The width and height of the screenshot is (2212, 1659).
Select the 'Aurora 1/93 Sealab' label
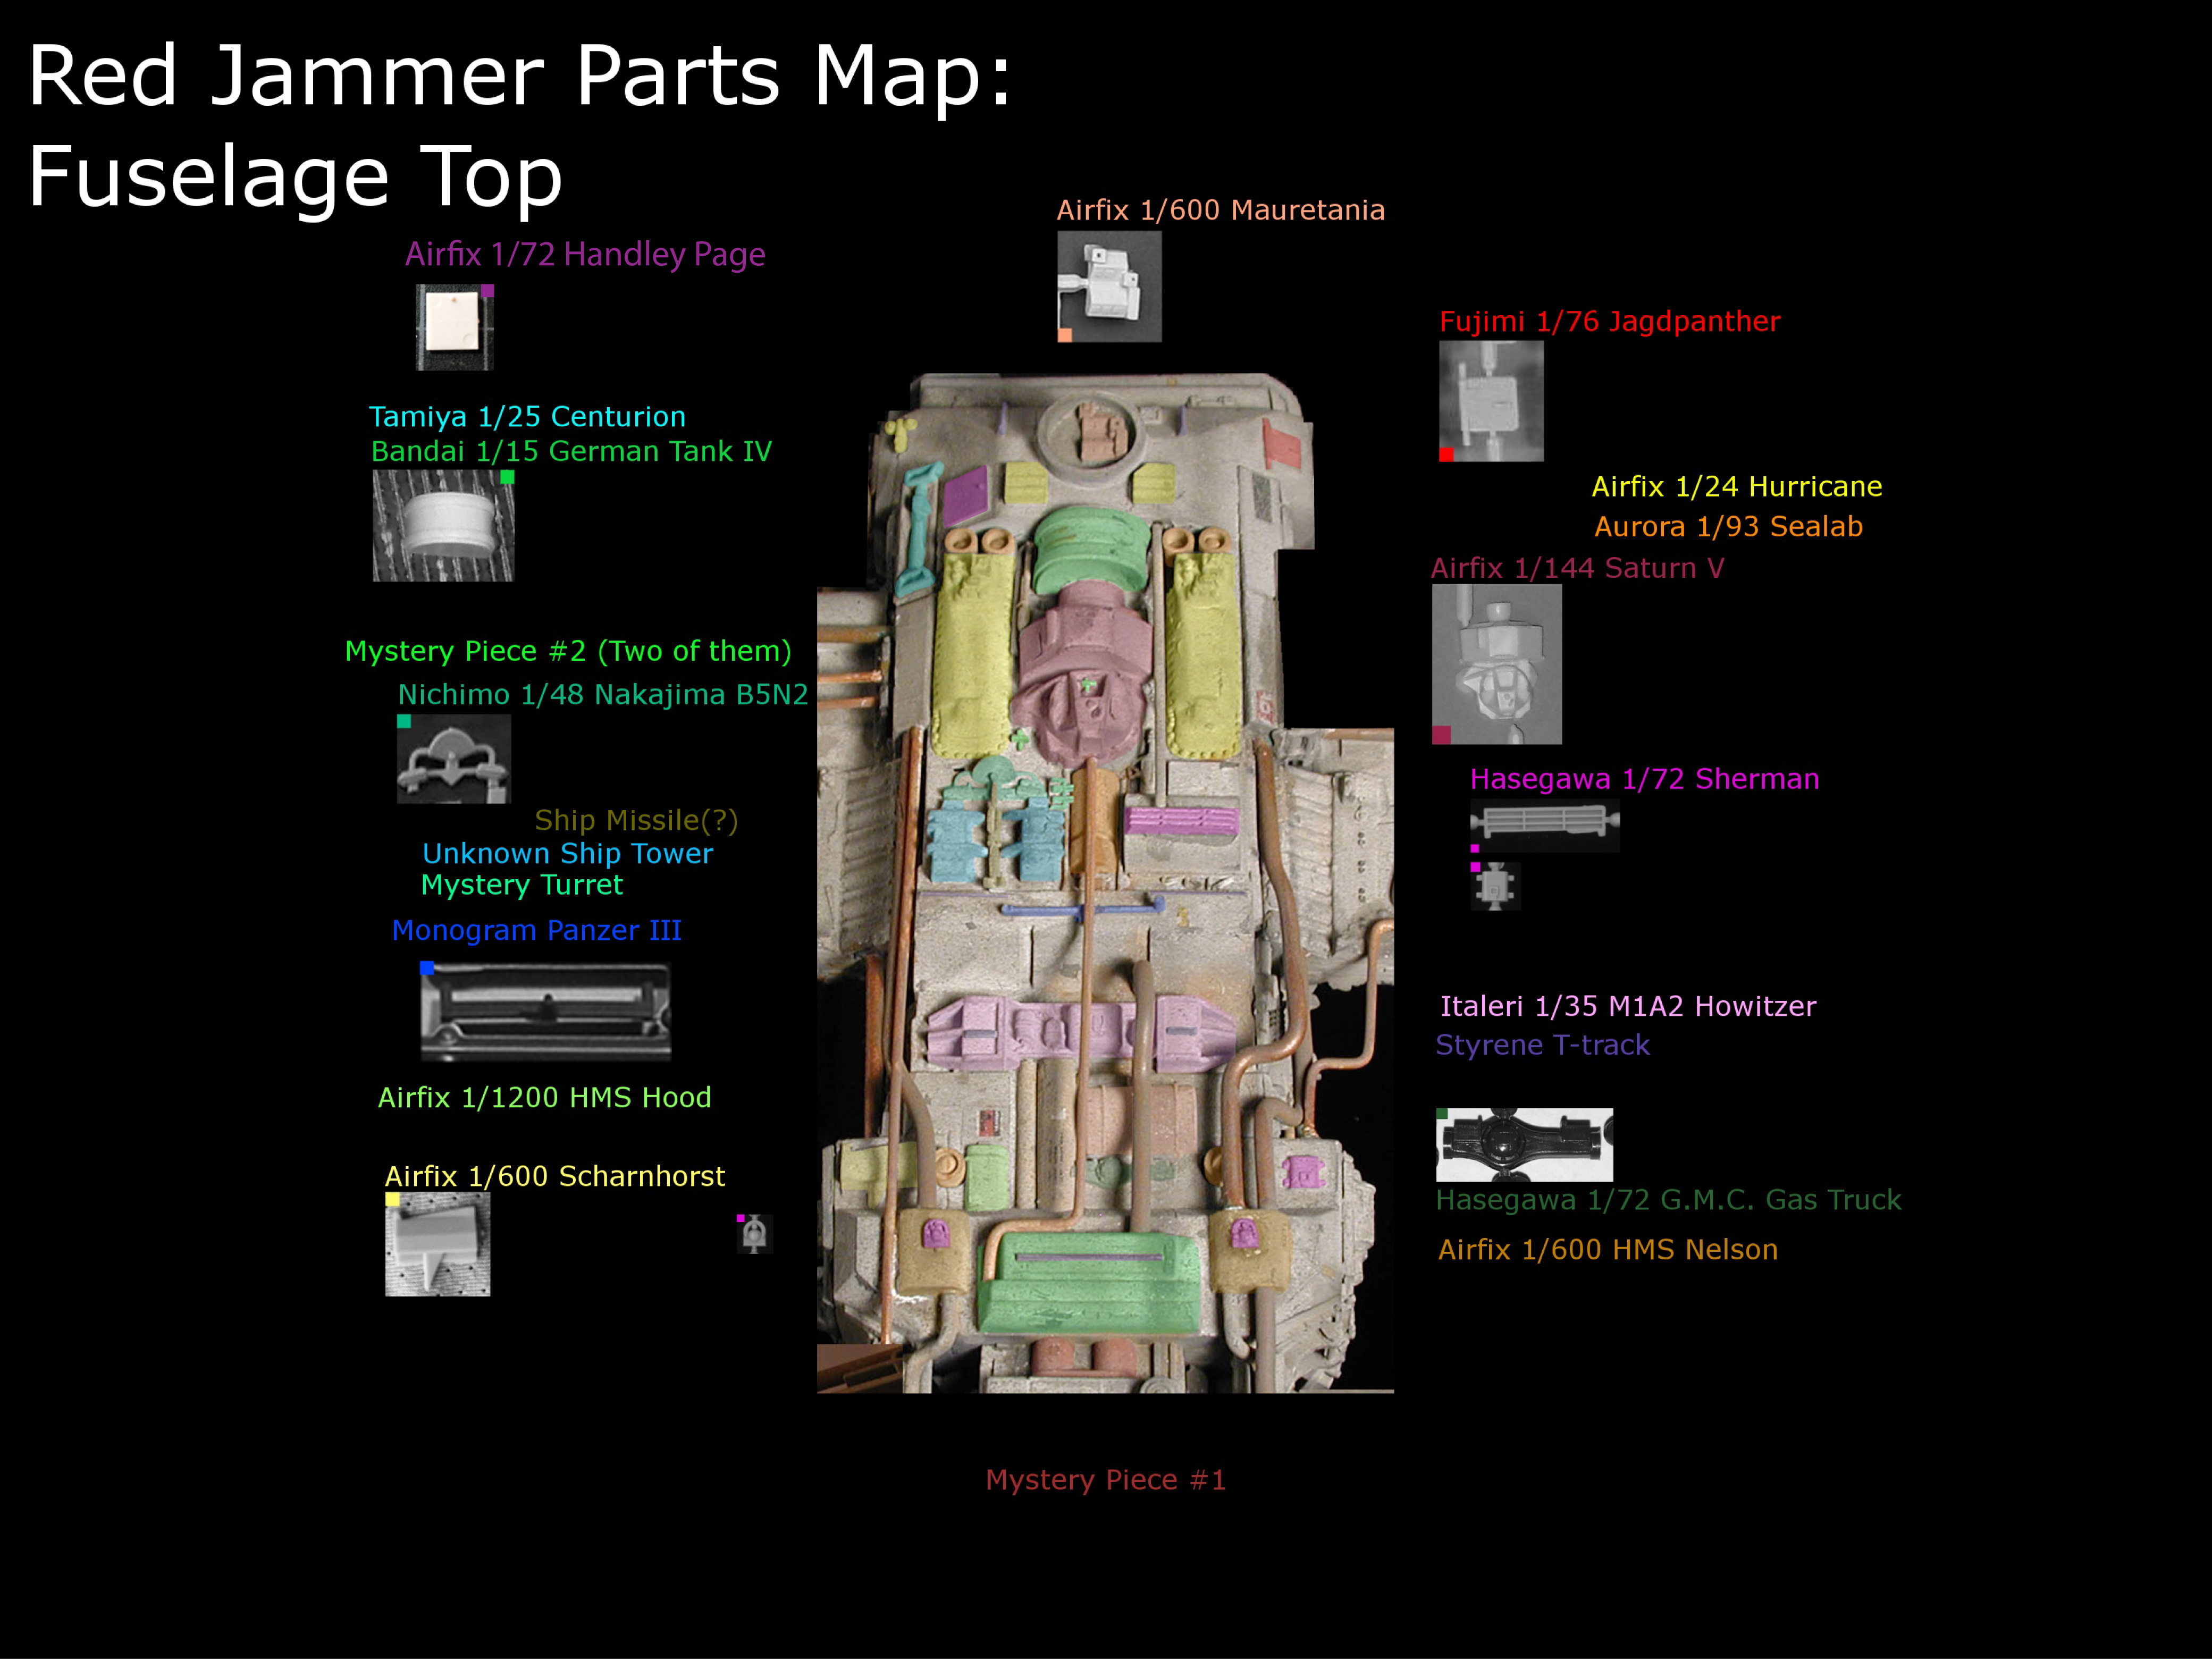[1729, 527]
